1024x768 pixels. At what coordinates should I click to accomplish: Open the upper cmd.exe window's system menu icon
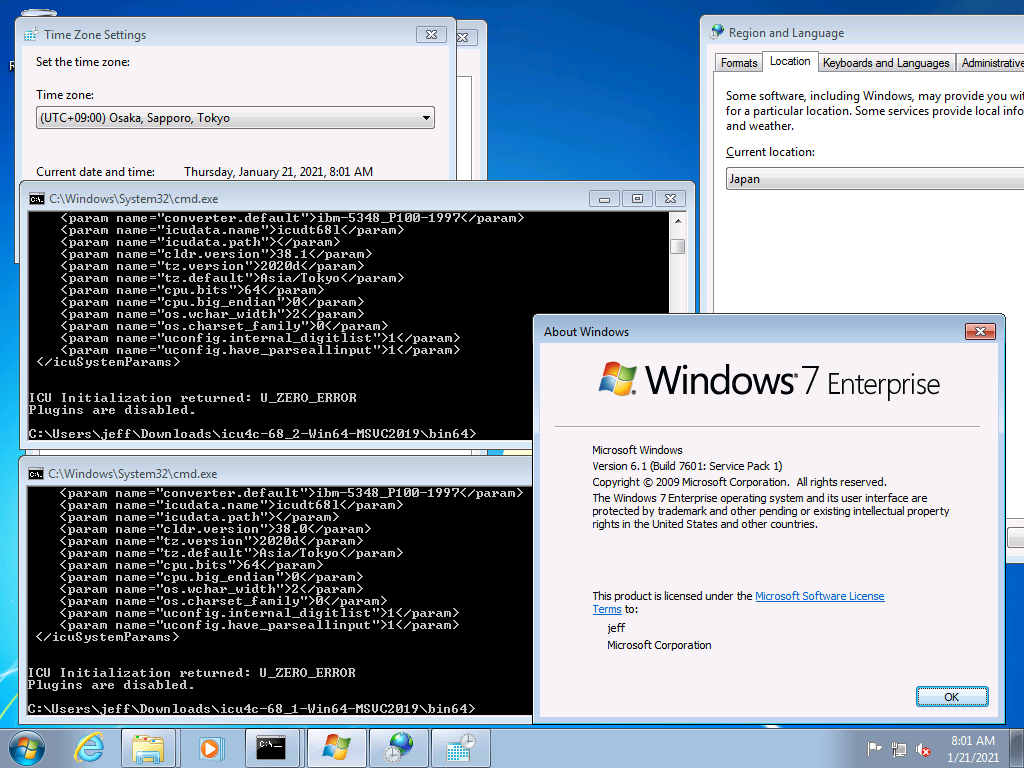click(36, 199)
